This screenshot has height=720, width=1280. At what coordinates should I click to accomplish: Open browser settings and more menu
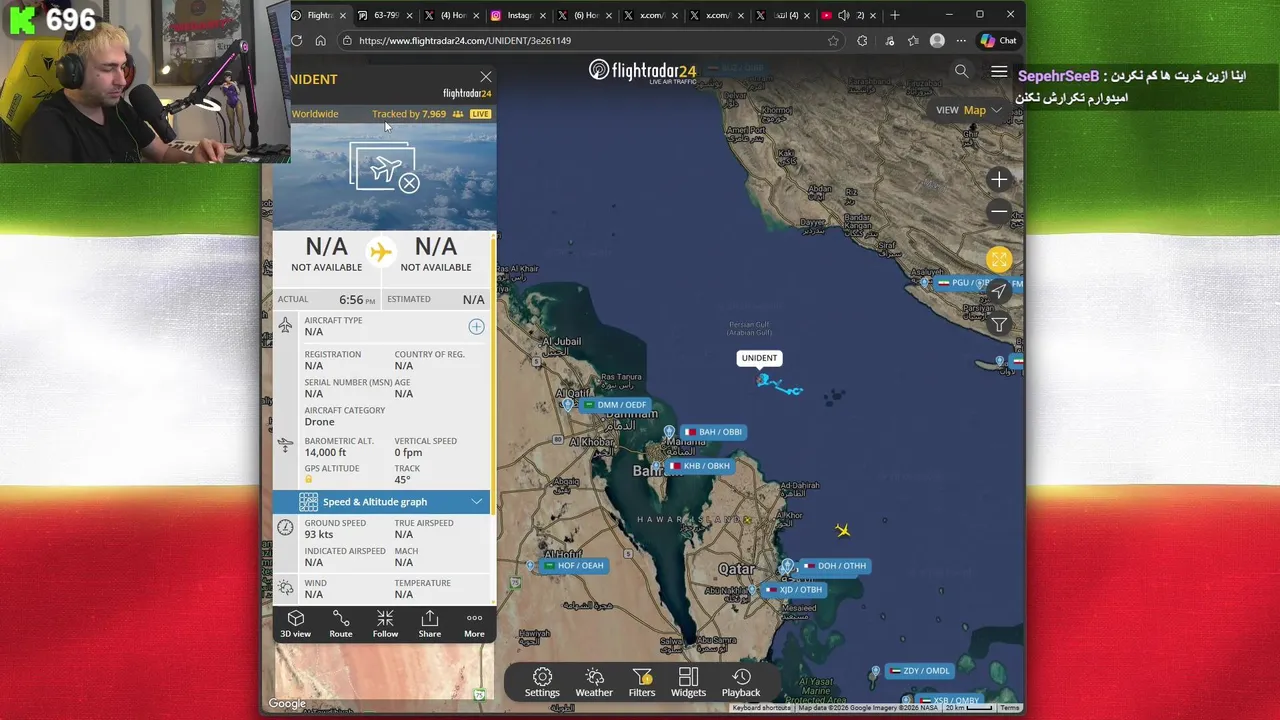(x=961, y=41)
